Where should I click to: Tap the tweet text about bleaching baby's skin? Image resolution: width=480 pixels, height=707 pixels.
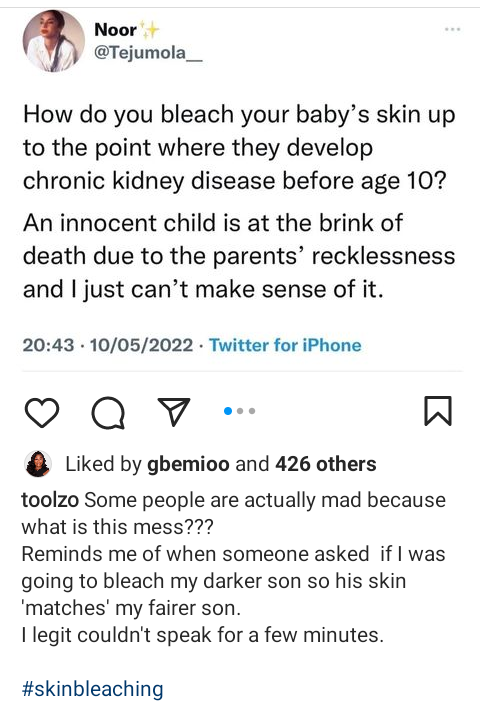[x=239, y=147]
